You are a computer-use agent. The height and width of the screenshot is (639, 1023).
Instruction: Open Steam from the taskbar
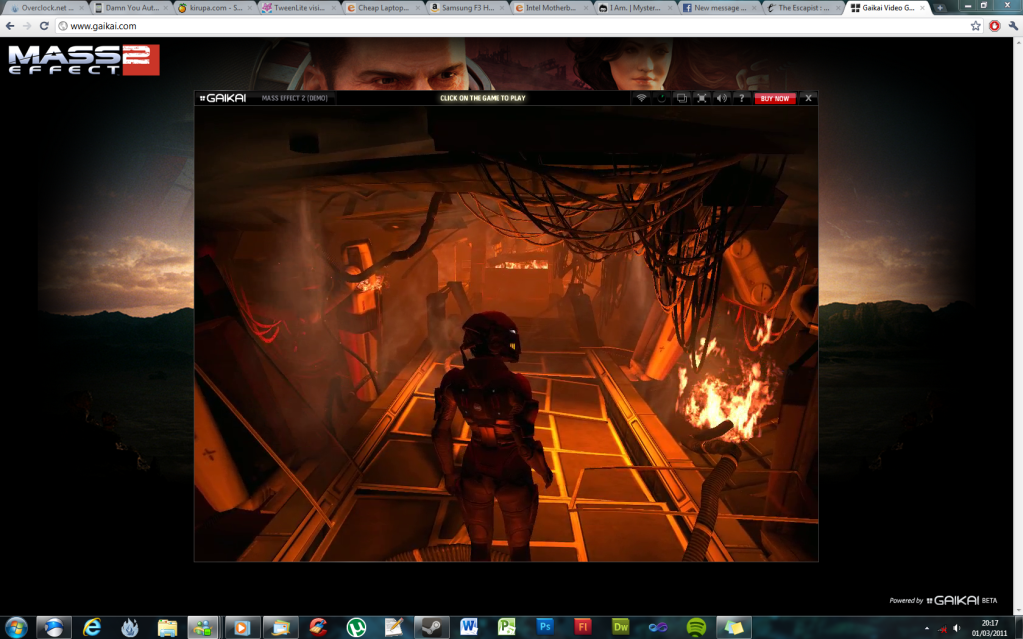click(431, 627)
